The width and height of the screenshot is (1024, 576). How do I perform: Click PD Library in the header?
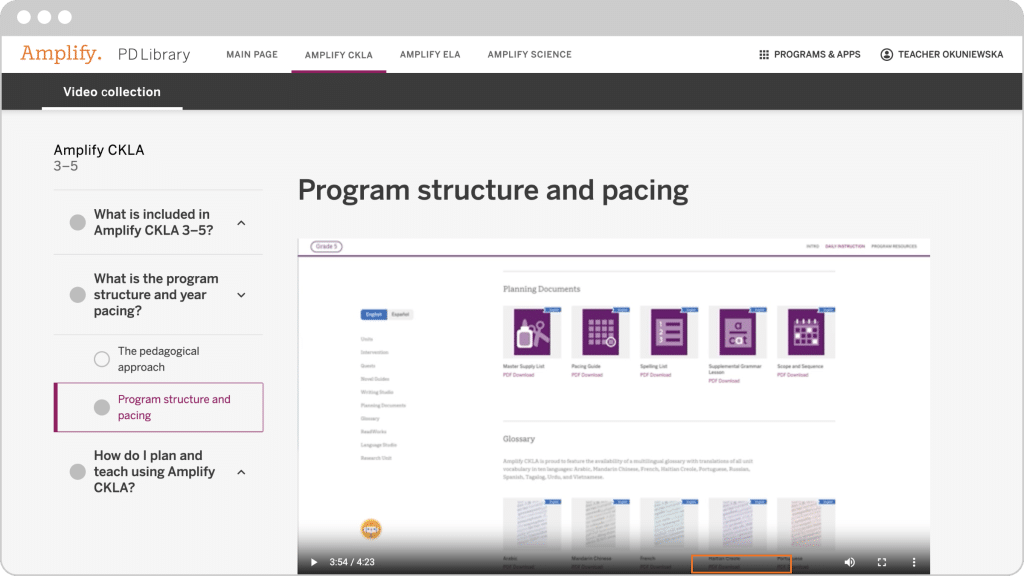[x=154, y=54]
